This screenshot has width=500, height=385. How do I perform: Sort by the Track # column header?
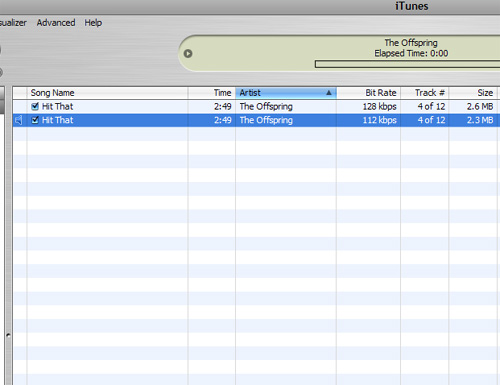[x=424, y=93]
